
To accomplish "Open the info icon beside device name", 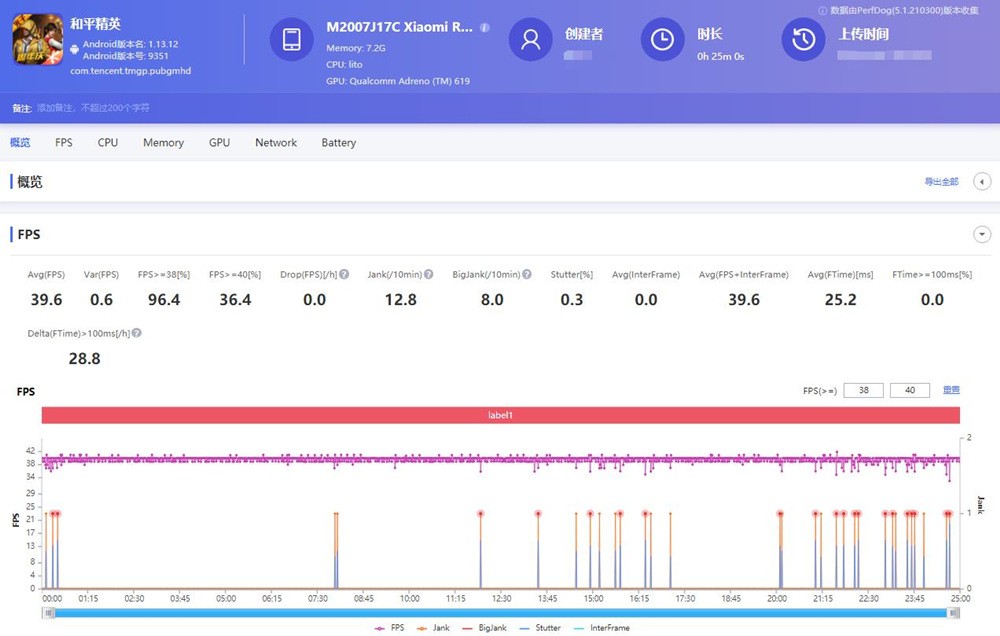I will pyautogui.click(x=485, y=27).
